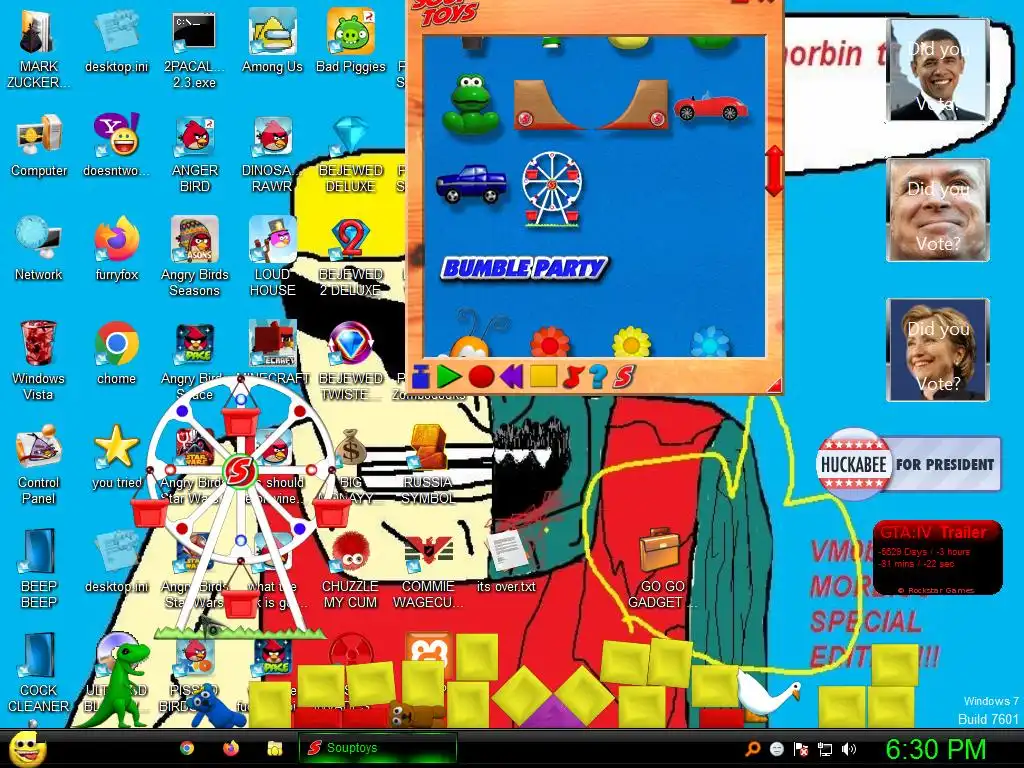Select the ANGER BIRD desktop icon
The width and height of the screenshot is (1024, 768).
[x=195, y=154]
